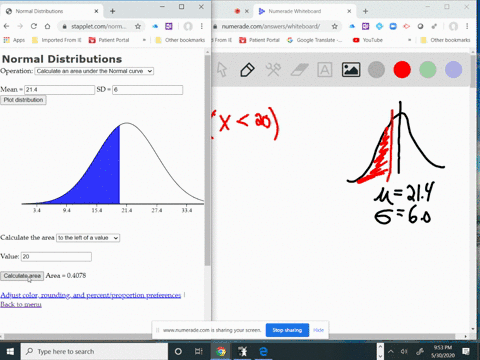Viewport: 480px width, 360px height.
Task: Choose the green color swatch
Action: pos(428,70)
